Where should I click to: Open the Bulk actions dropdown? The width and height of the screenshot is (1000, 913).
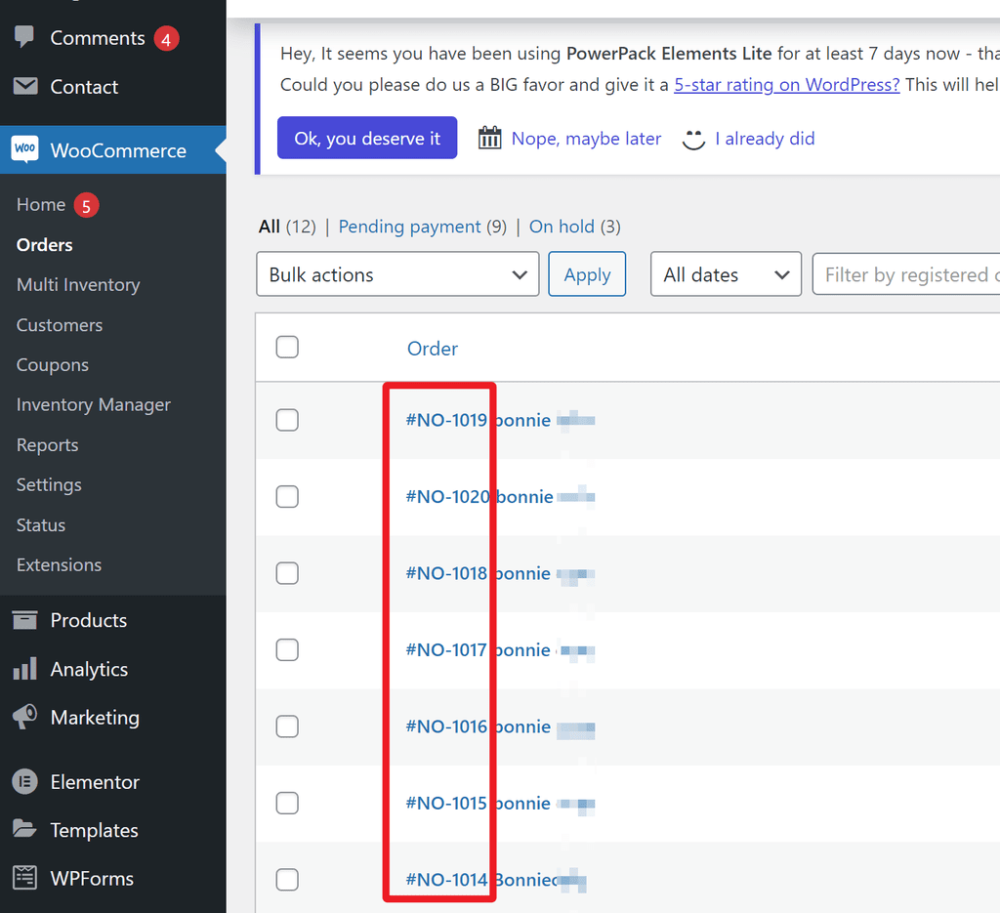[x=397, y=274]
